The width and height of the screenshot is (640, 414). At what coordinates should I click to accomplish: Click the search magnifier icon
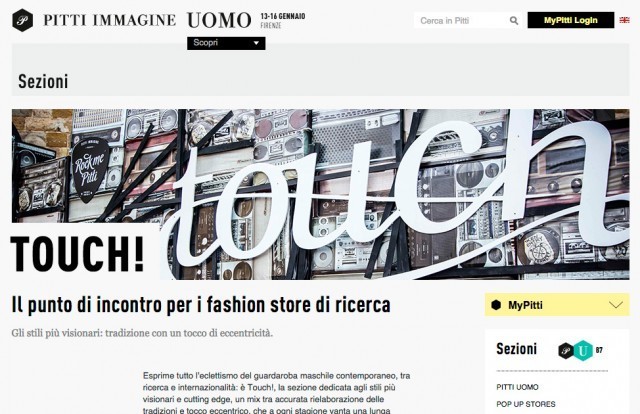tap(514, 20)
